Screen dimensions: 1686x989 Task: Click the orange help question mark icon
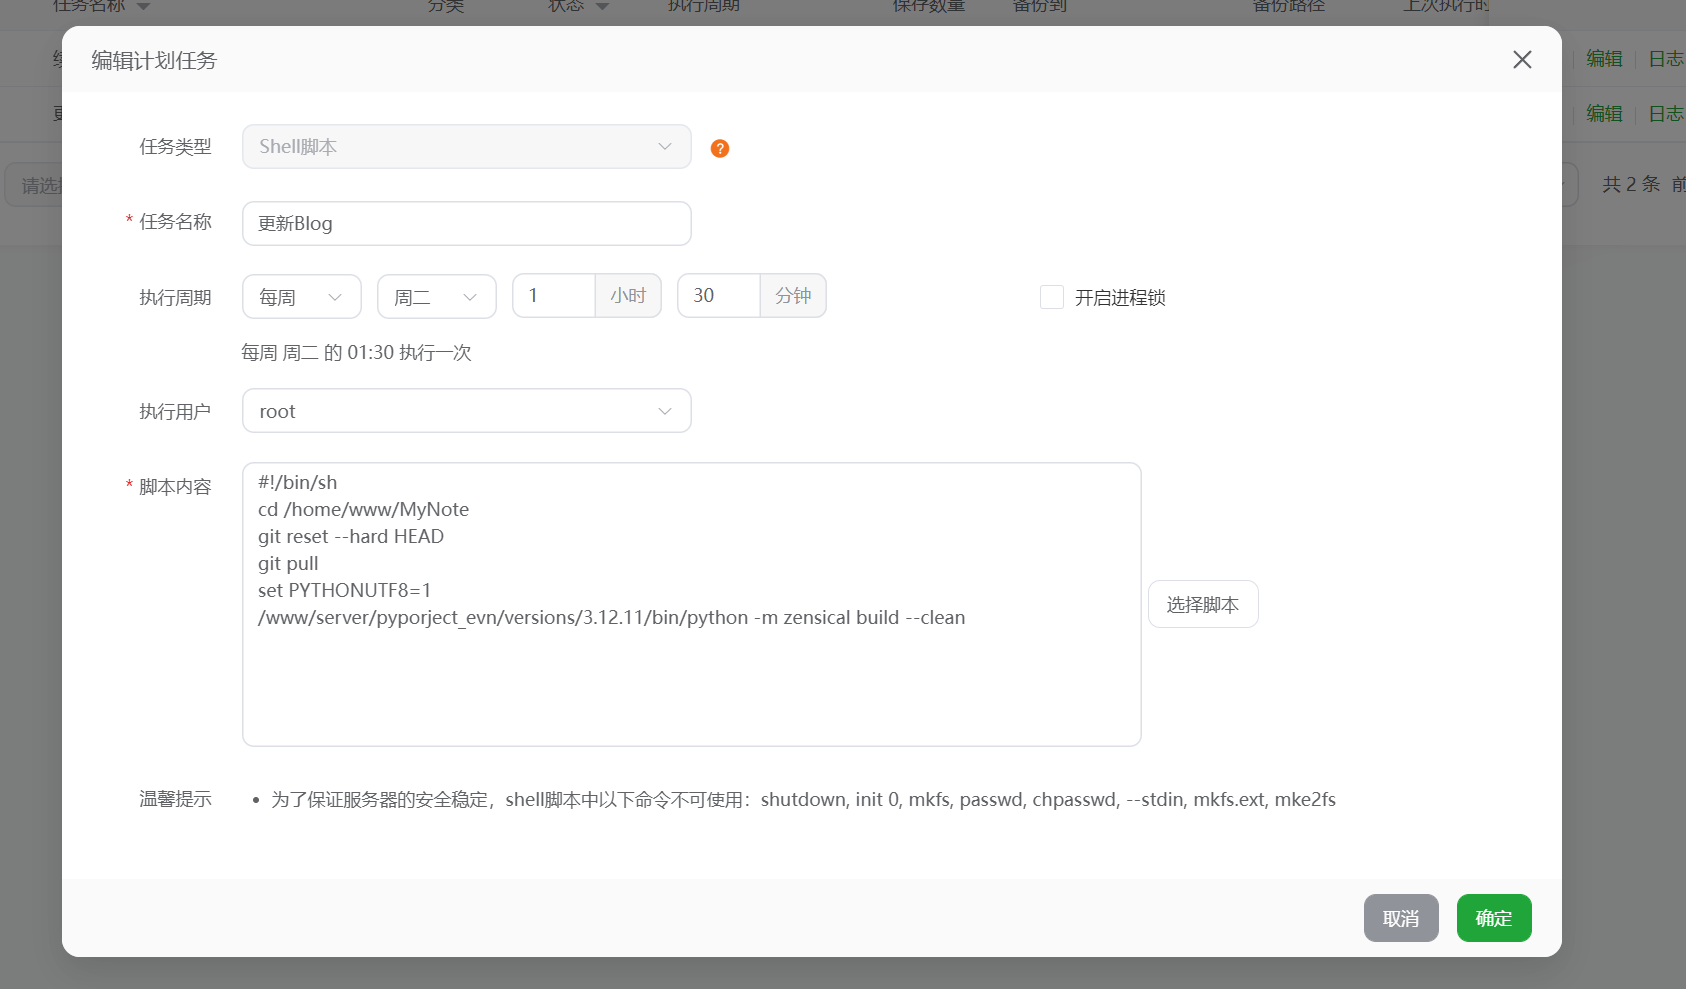[x=719, y=148]
